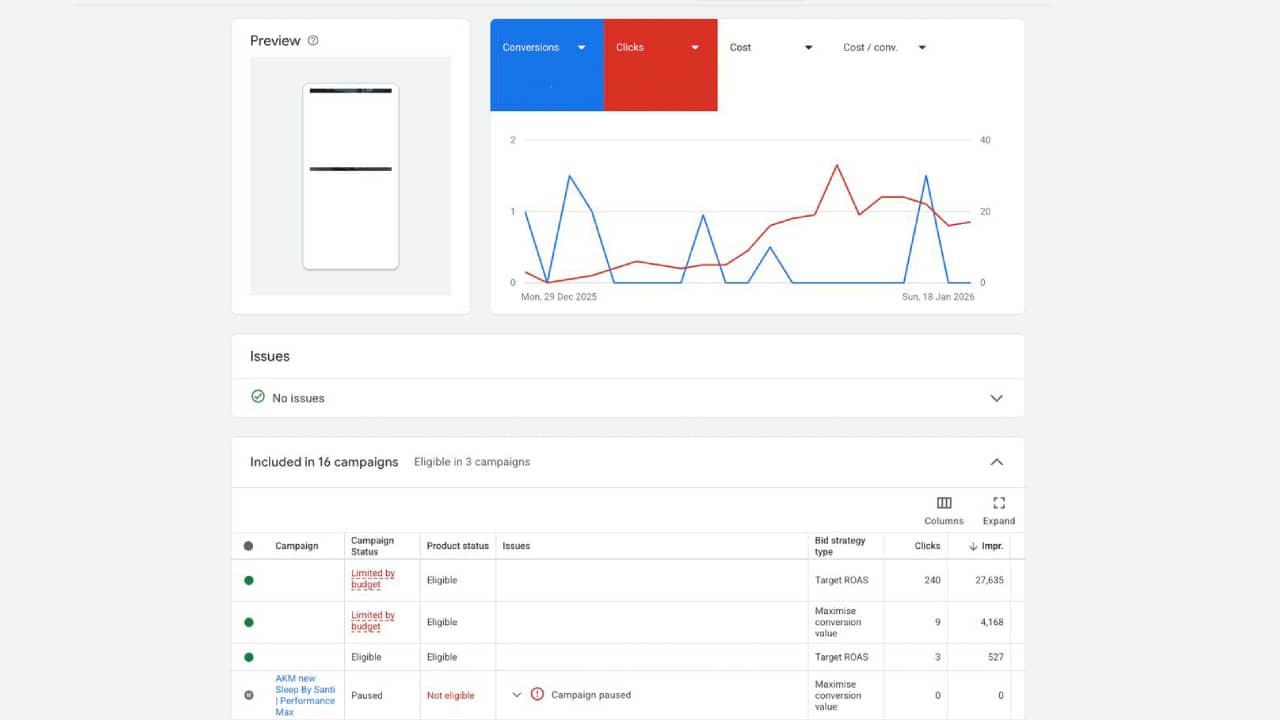Click the red Campaign paused warning icon

coord(537,694)
